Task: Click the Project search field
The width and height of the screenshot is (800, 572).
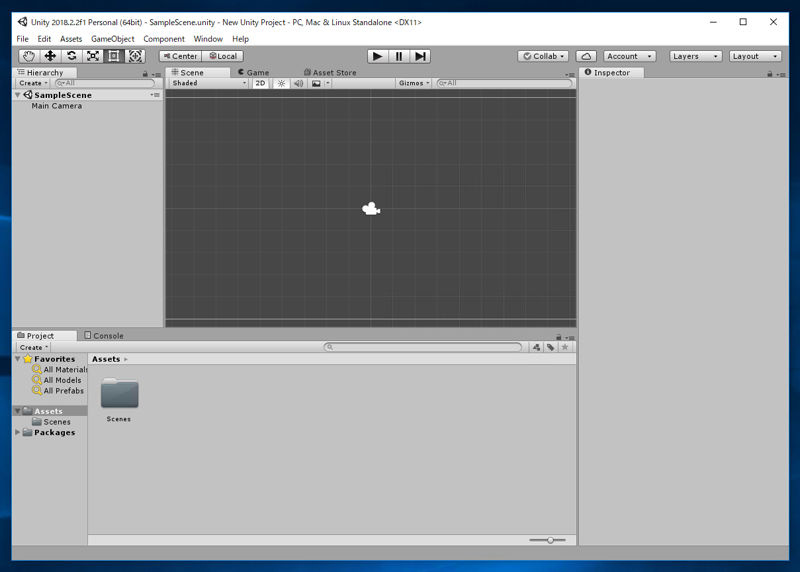Action: click(423, 347)
